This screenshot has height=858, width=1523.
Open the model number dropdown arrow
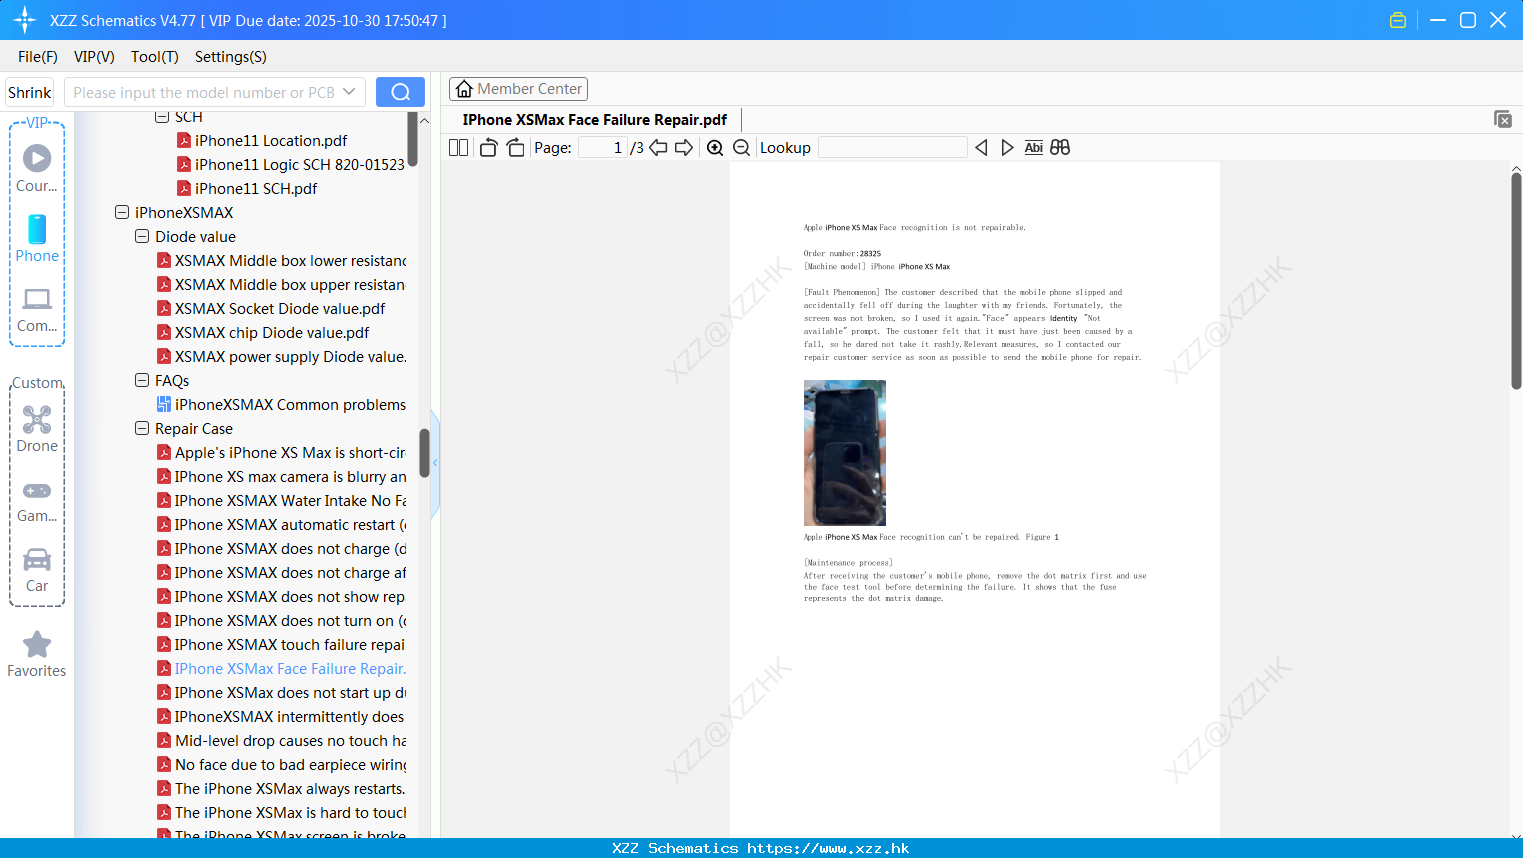(x=349, y=92)
